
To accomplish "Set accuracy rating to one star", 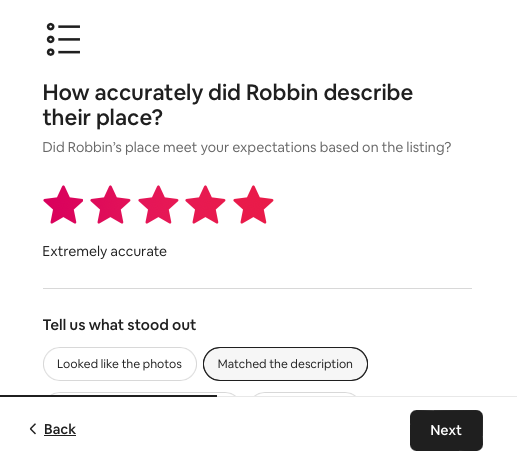I will tap(63, 205).
